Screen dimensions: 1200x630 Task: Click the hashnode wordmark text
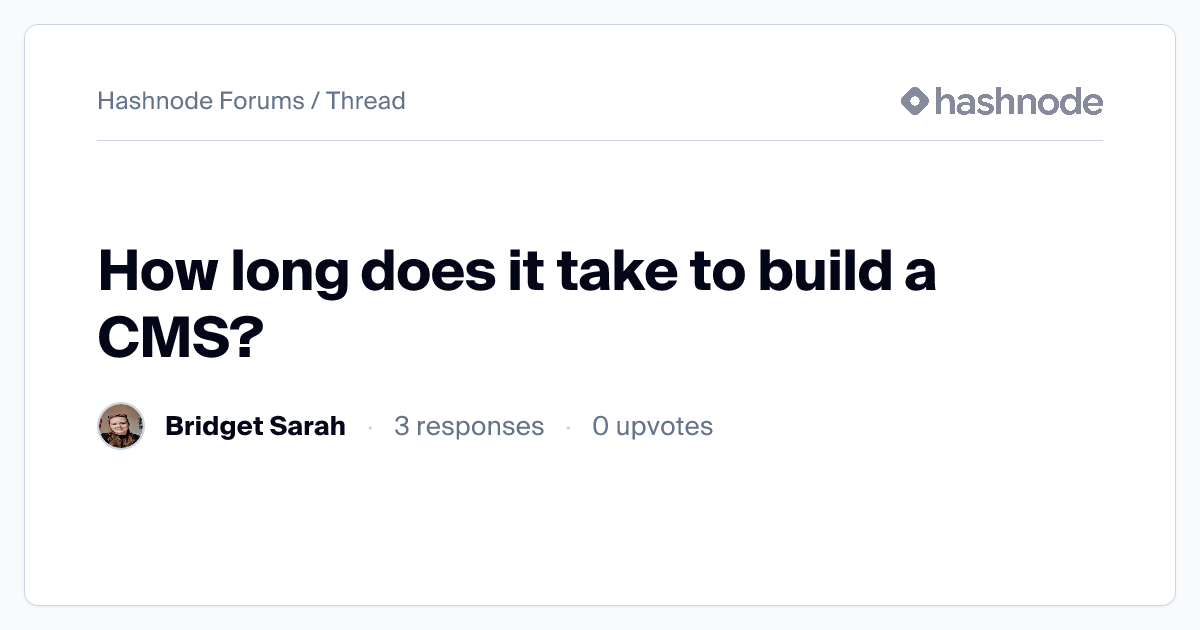click(x=1019, y=101)
